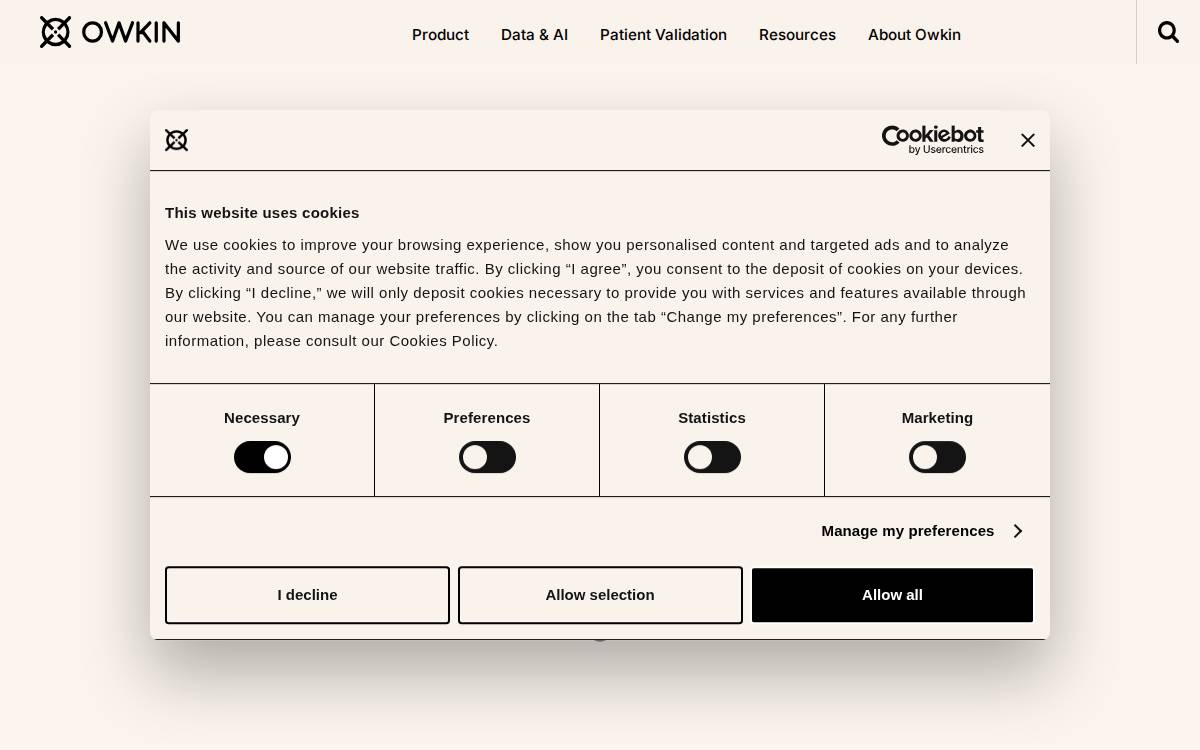Click the Owkin emblem in cookie dialog
The width and height of the screenshot is (1200, 750).
coord(177,140)
